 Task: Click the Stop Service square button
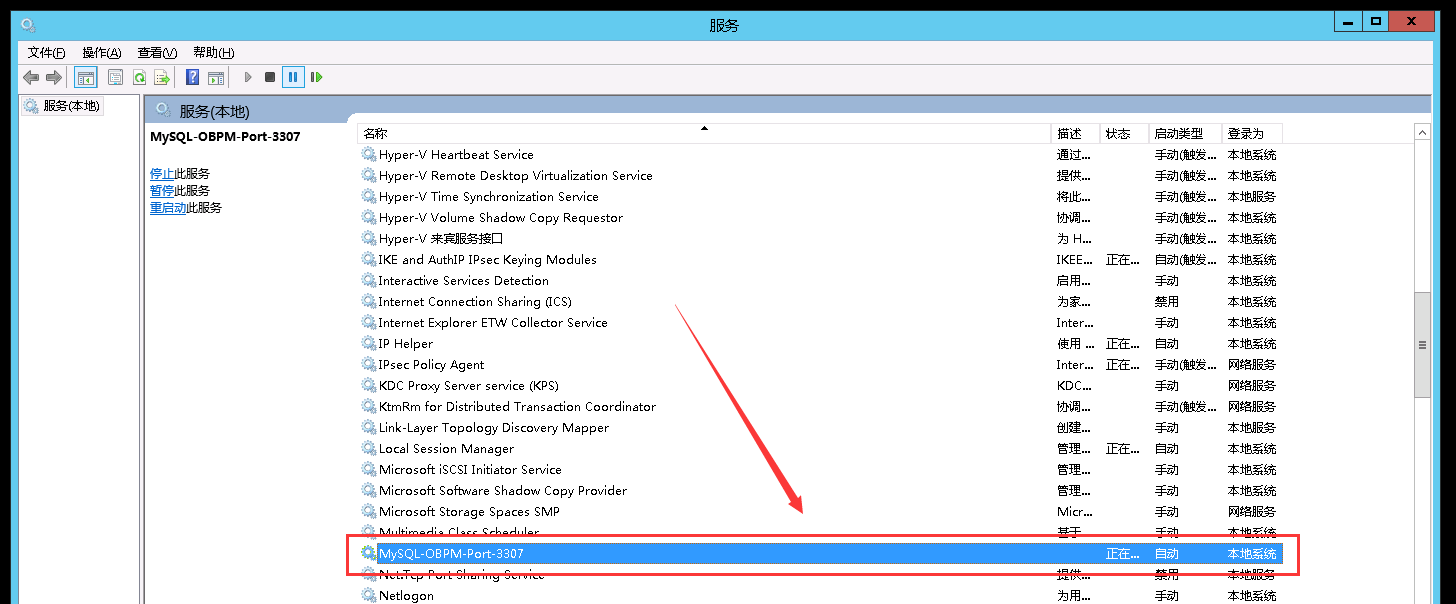point(270,77)
